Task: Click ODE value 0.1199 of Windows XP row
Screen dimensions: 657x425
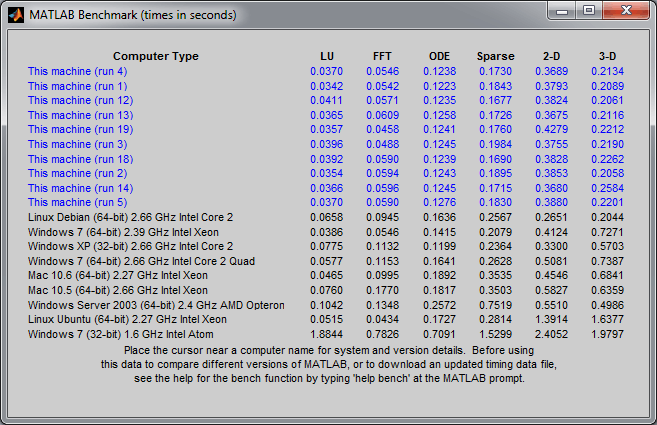Action: click(439, 246)
